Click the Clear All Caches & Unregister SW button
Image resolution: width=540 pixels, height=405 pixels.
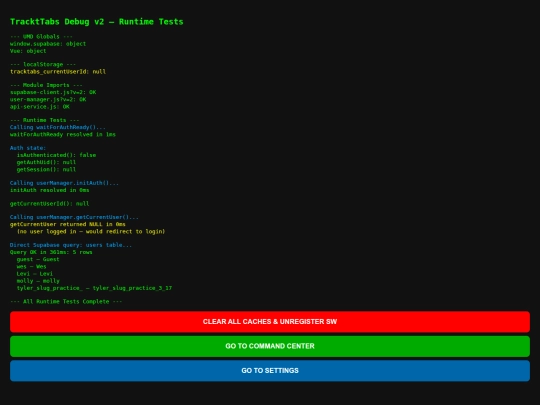click(x=270, y=322)
